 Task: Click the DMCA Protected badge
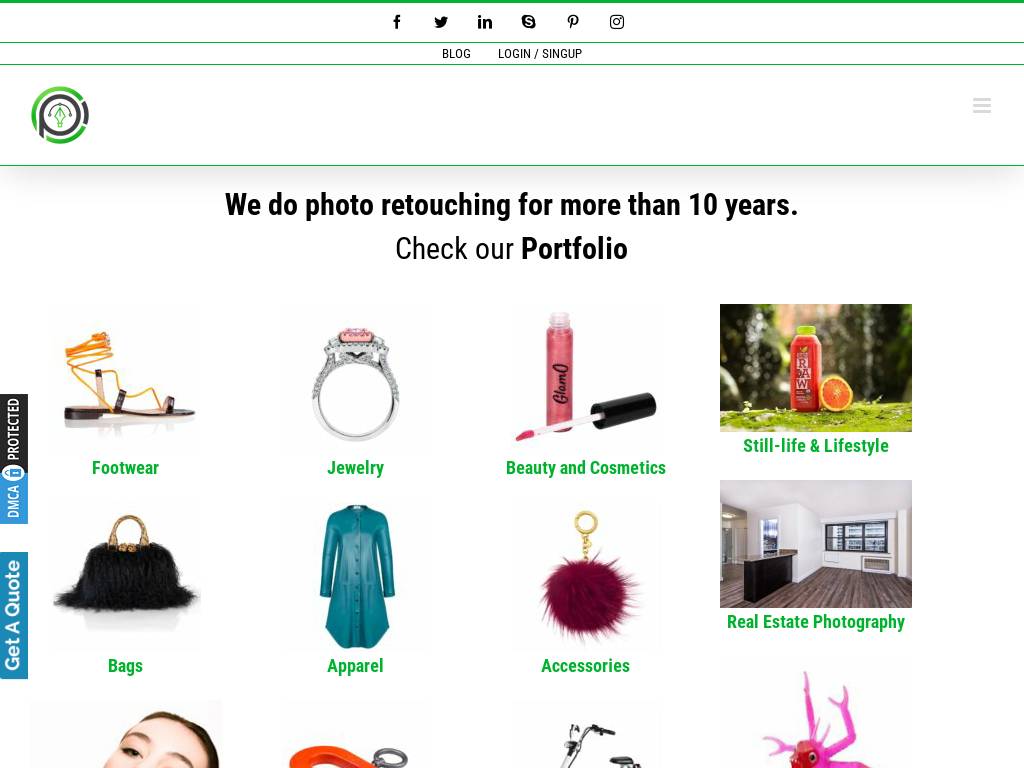coord(14,458)
